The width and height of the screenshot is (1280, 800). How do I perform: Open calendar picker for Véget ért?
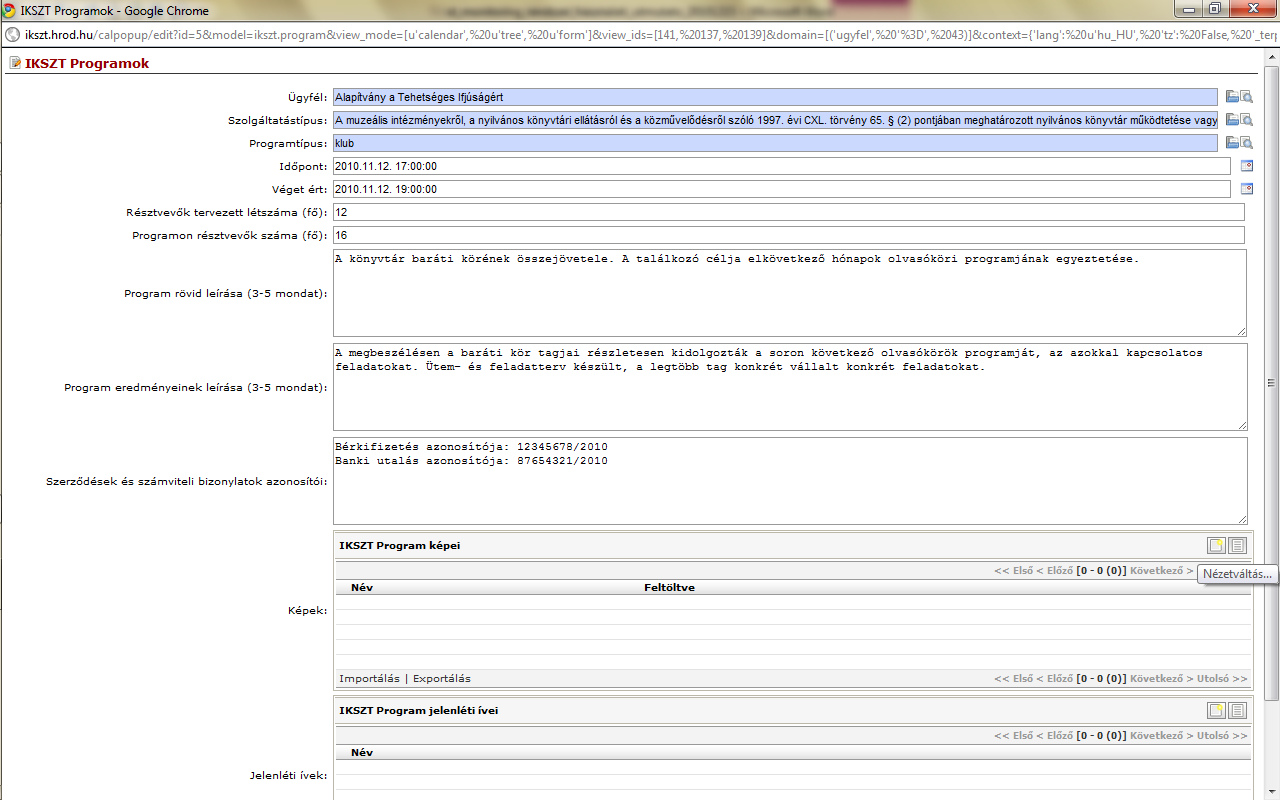(1247, 189)
